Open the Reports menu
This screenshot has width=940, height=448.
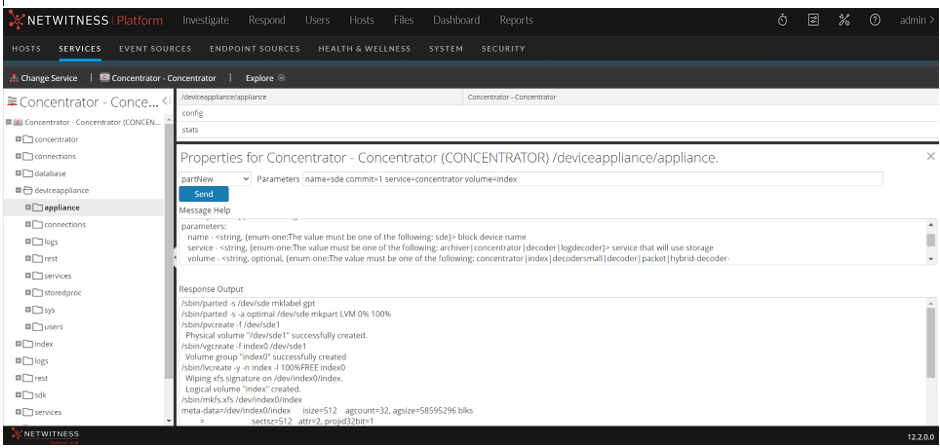pos(516,20)
